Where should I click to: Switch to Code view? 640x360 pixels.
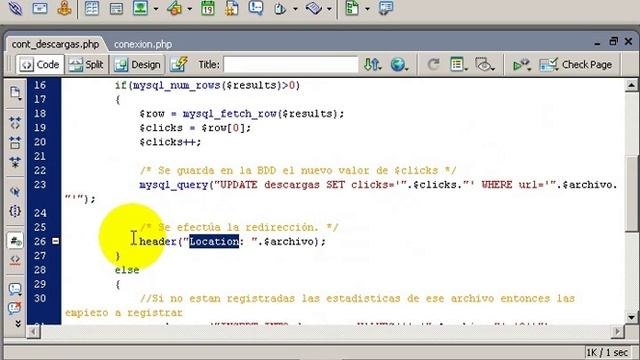(x=40, y=64)
